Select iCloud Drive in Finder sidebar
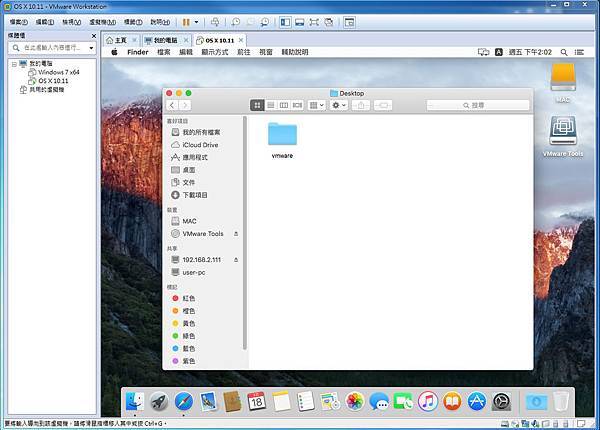This screenshot has width=600, height=430. (201, 145)
